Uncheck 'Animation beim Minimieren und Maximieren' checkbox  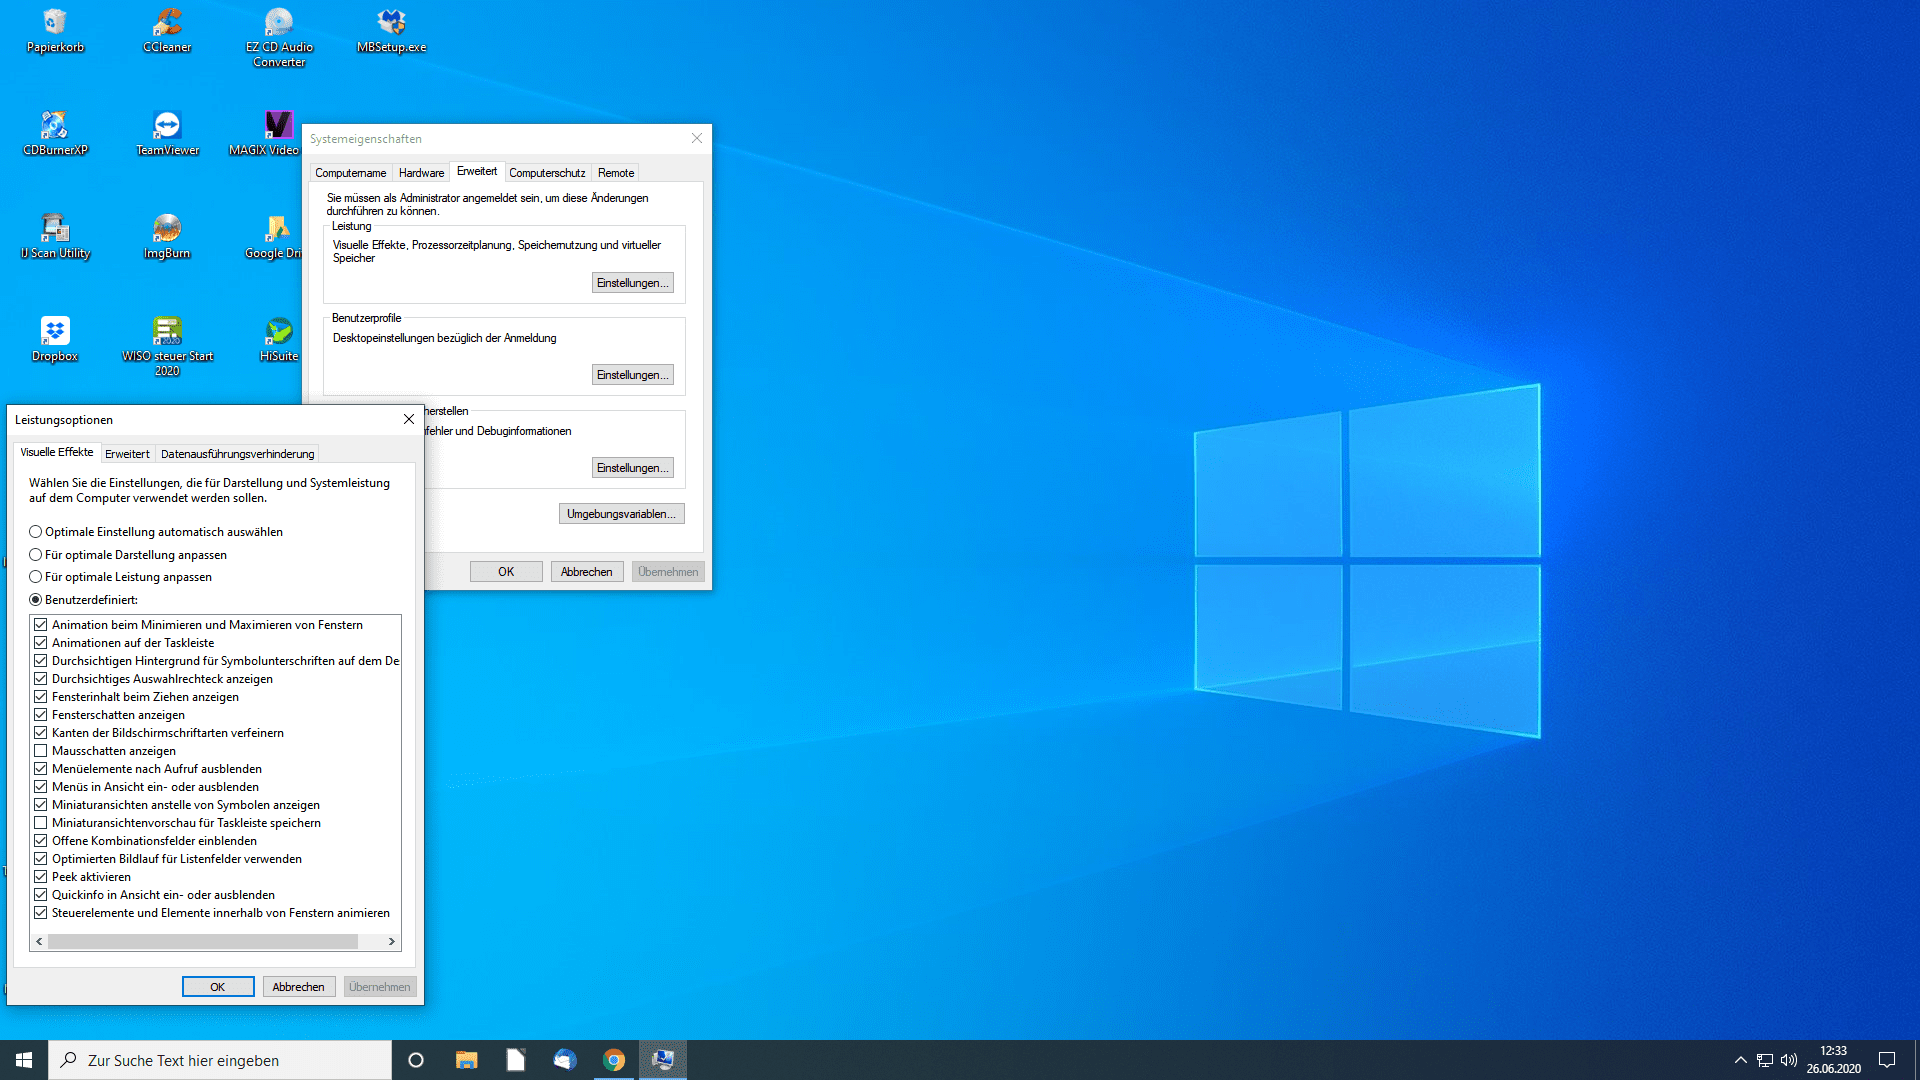click(x=41, y=625)
